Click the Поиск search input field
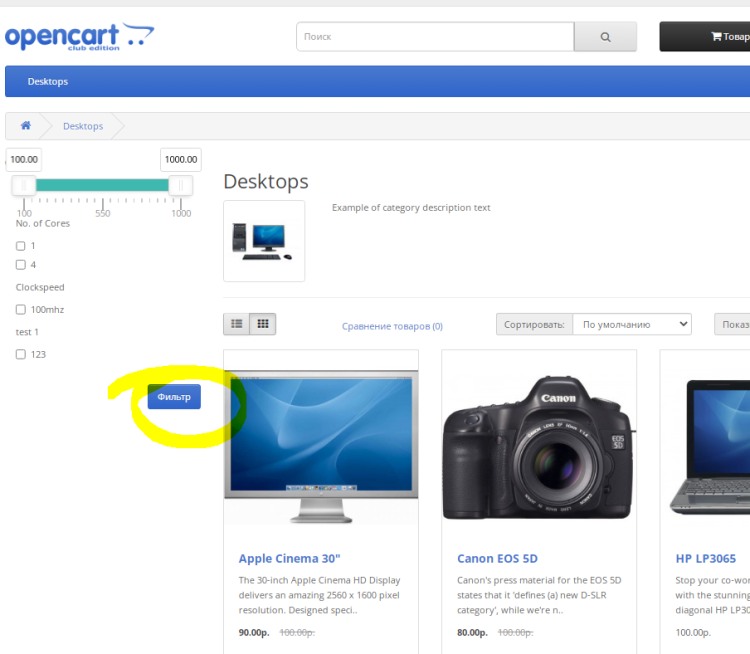The width and height of the screenshot is (750, 654). (435, 37)
